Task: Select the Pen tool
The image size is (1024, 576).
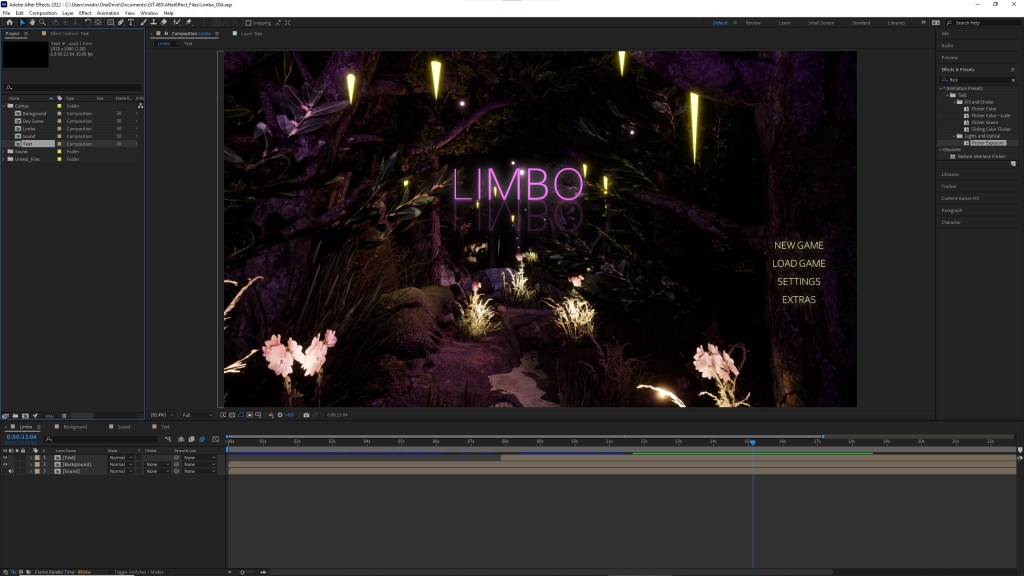Action: 120,22
